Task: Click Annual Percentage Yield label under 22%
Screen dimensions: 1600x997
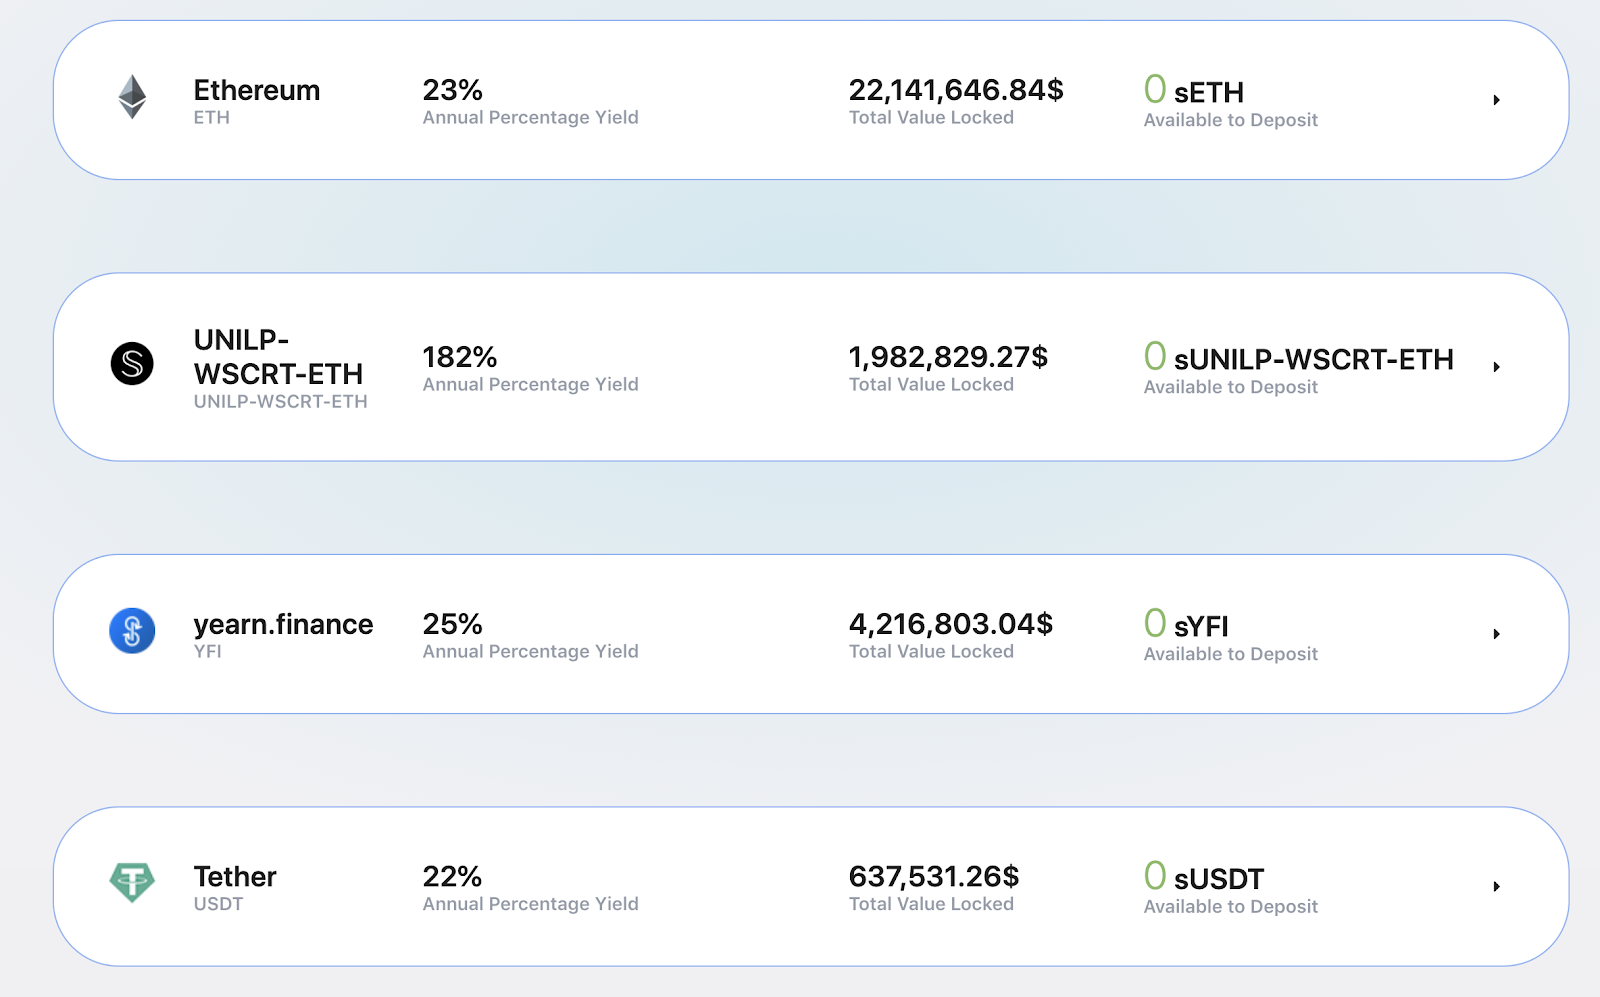Action: 531,904
